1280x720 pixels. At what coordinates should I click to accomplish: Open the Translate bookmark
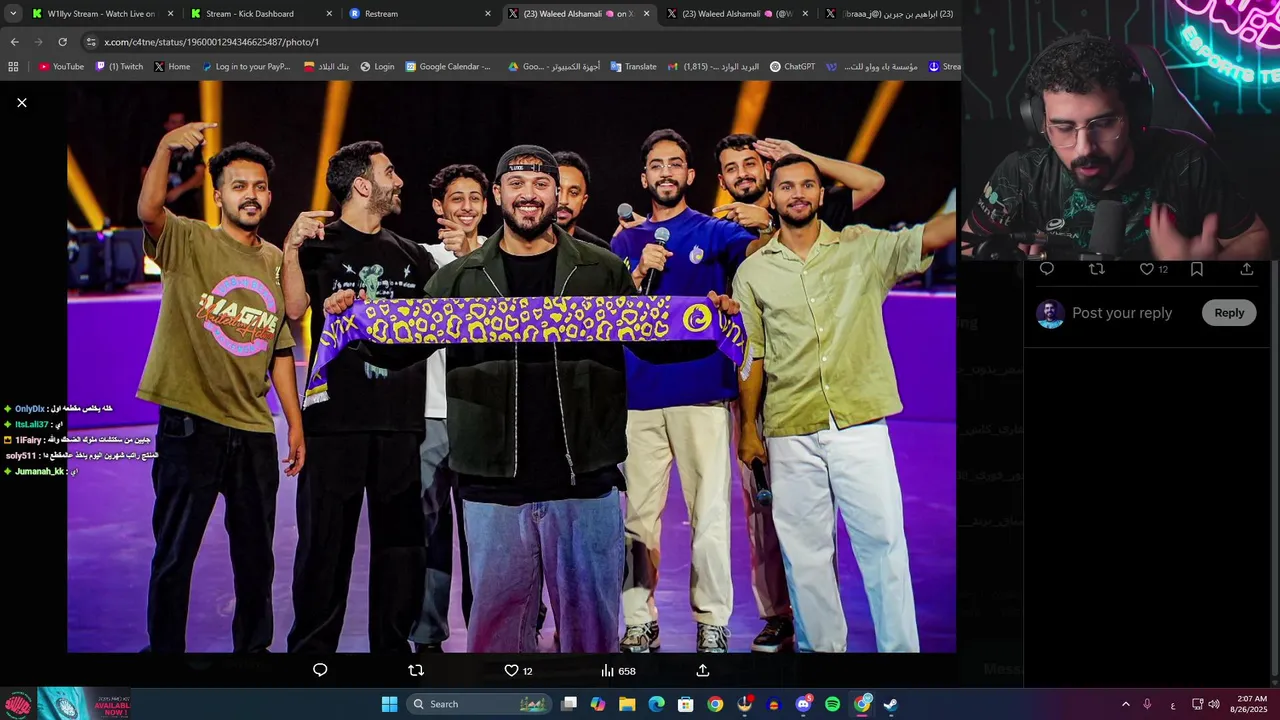coord(633,67)
